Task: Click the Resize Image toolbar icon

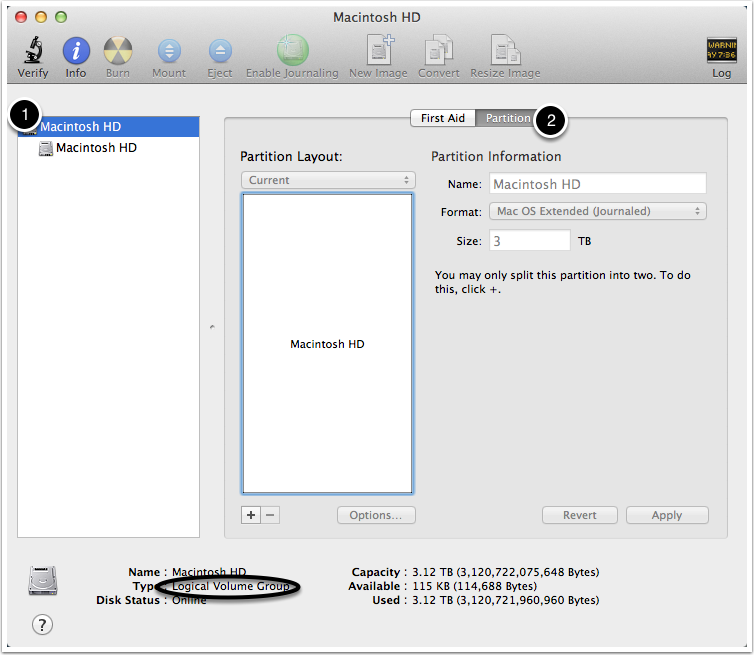Action: tap(505, 49)
